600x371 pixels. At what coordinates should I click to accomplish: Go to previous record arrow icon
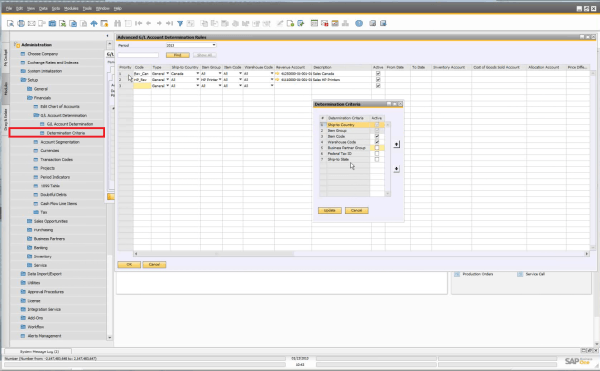(x=149, y=23)
